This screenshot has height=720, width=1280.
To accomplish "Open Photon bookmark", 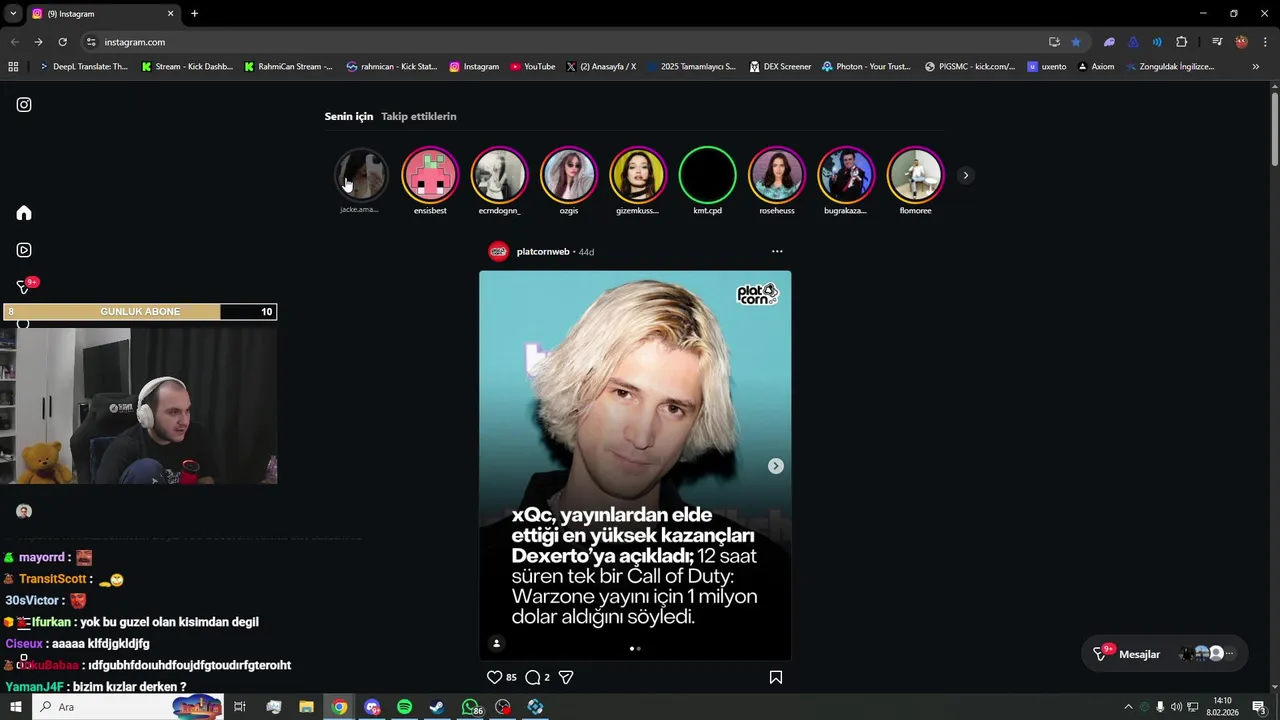I will [866, 67].
